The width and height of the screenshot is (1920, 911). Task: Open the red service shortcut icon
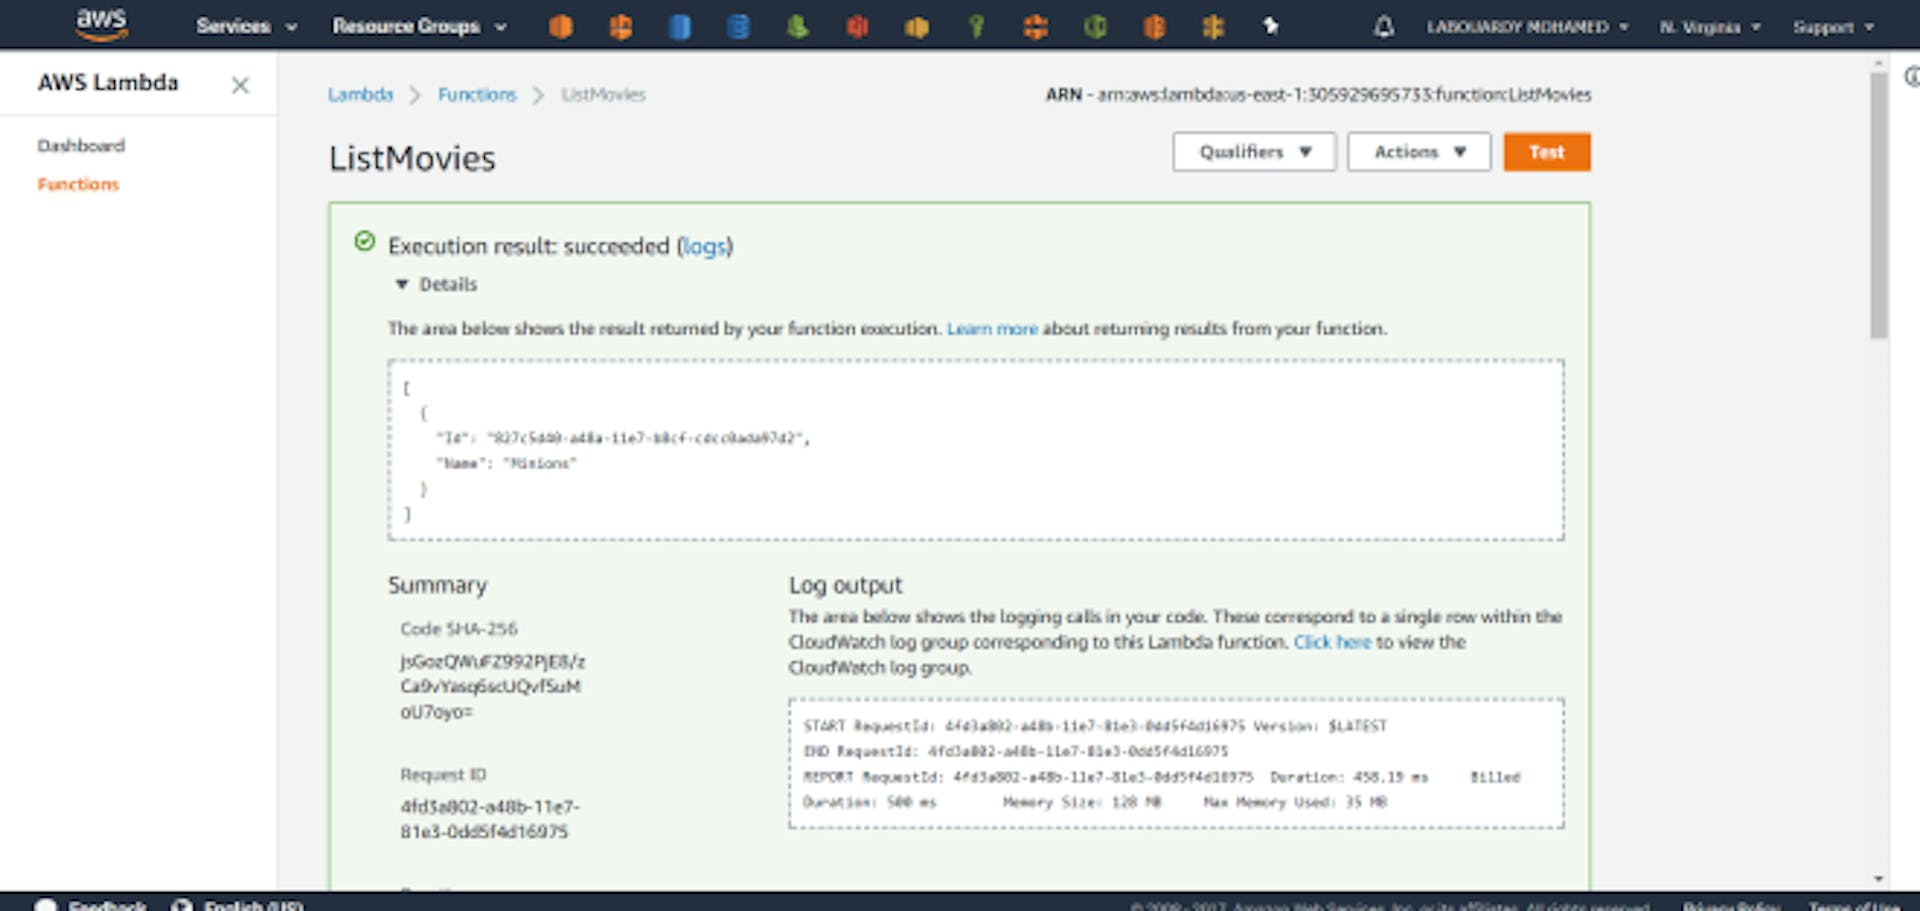857,26
